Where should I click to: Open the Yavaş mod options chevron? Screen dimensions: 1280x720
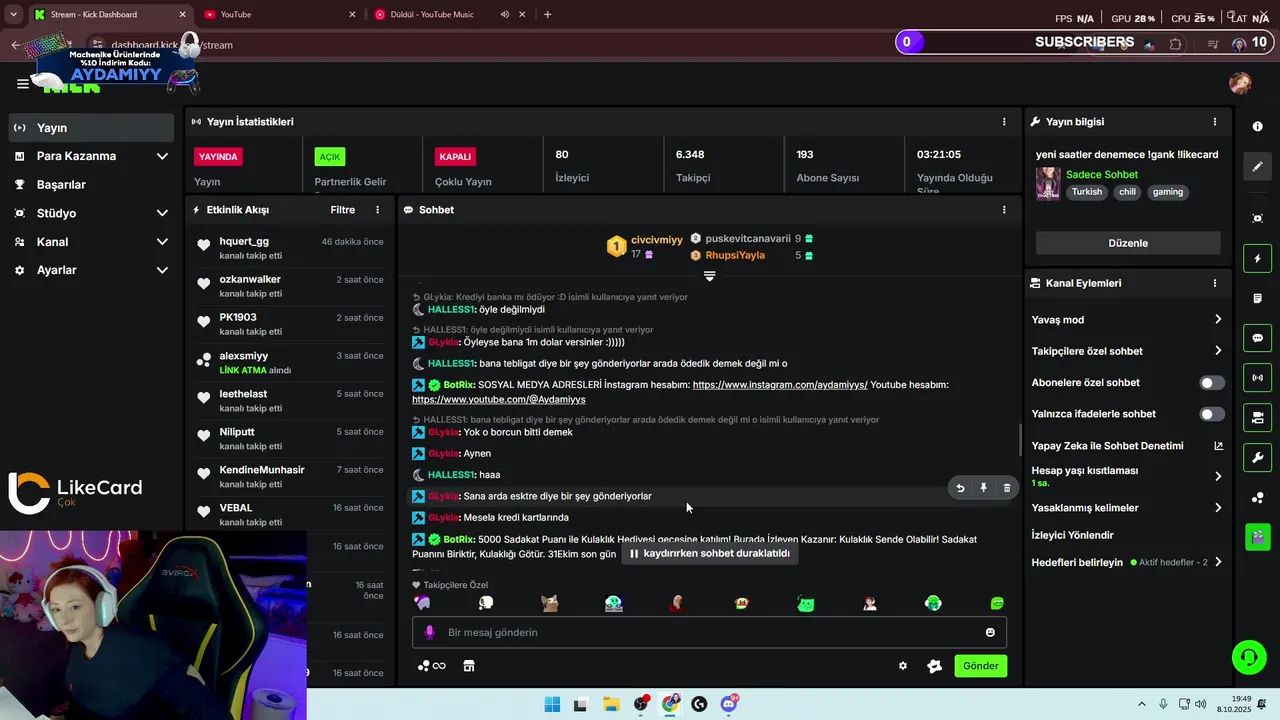click(x=1218, y=320)
